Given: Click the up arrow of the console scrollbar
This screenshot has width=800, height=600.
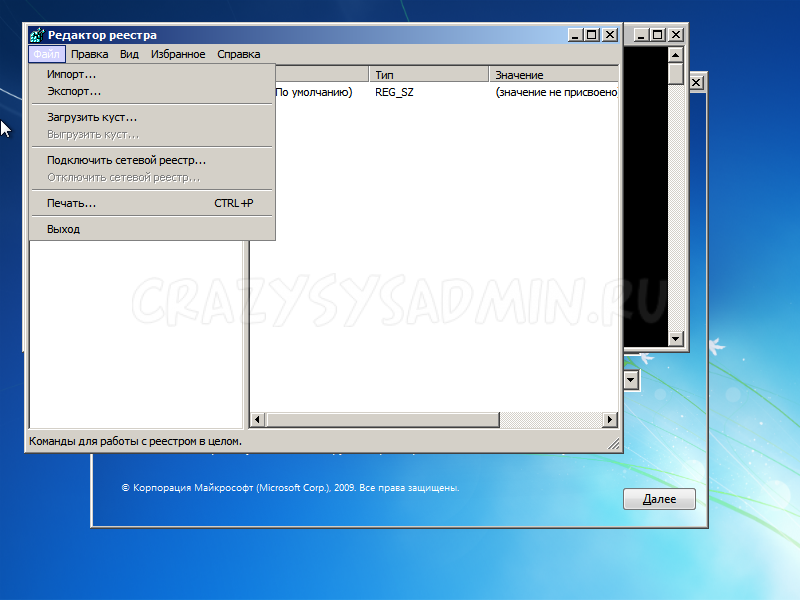Looking at the screenshot, I should click(676, 54).
